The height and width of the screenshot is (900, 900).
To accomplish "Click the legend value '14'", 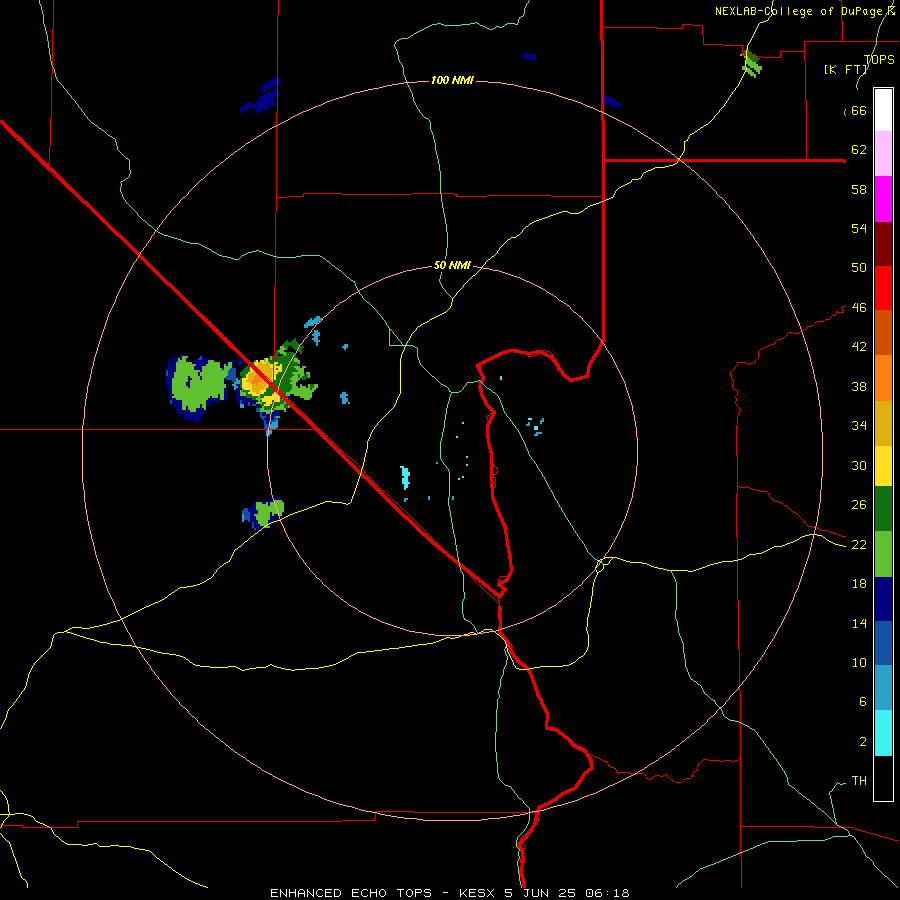I will [x=859, y=623].
